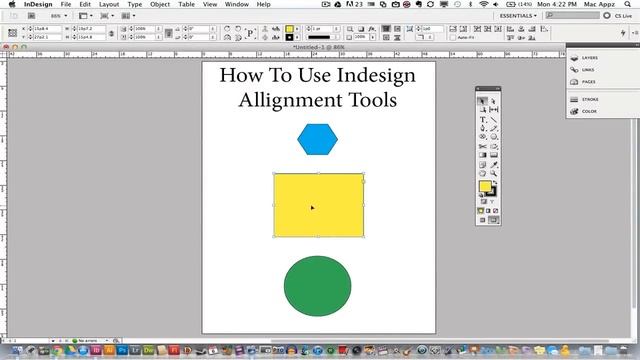Open the Object menu
This screenshot has width=640, height=360.
click(x=160, y=4)
